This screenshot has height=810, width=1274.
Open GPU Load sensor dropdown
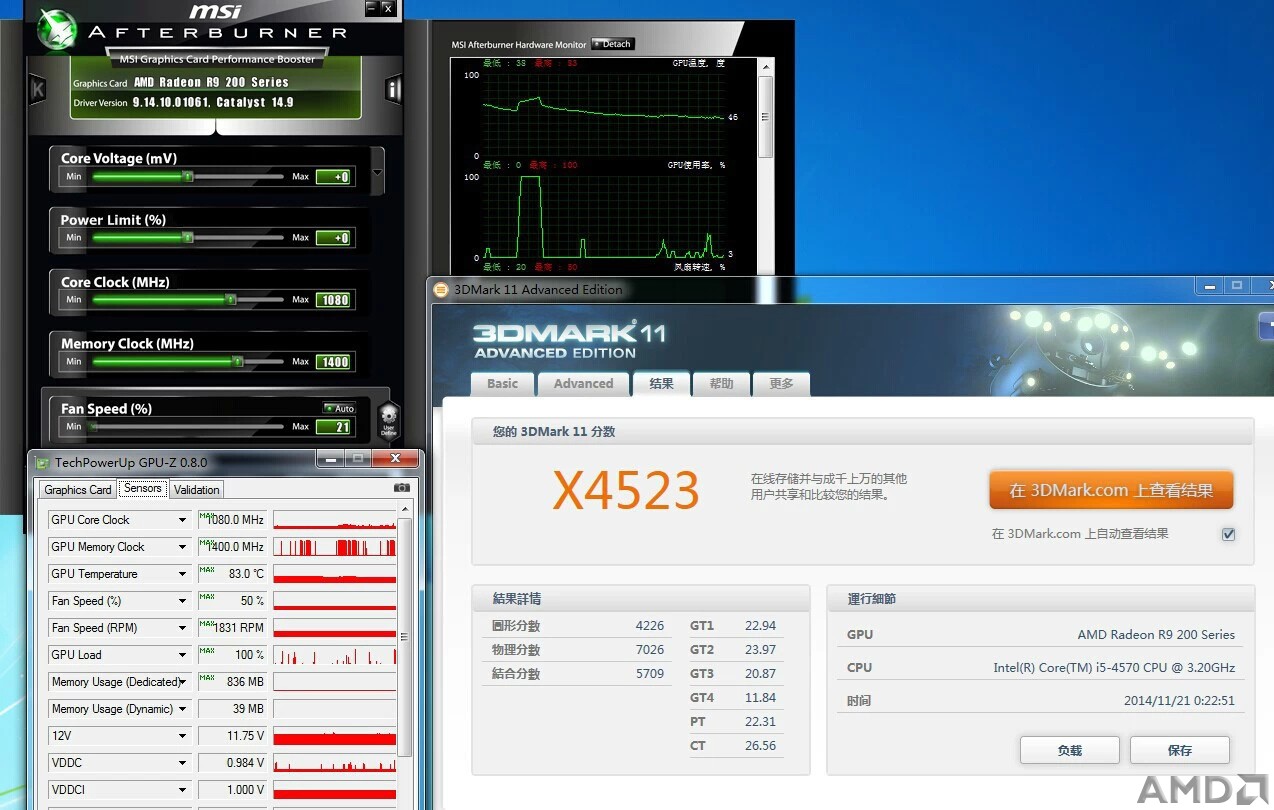(x=183, y=655)
